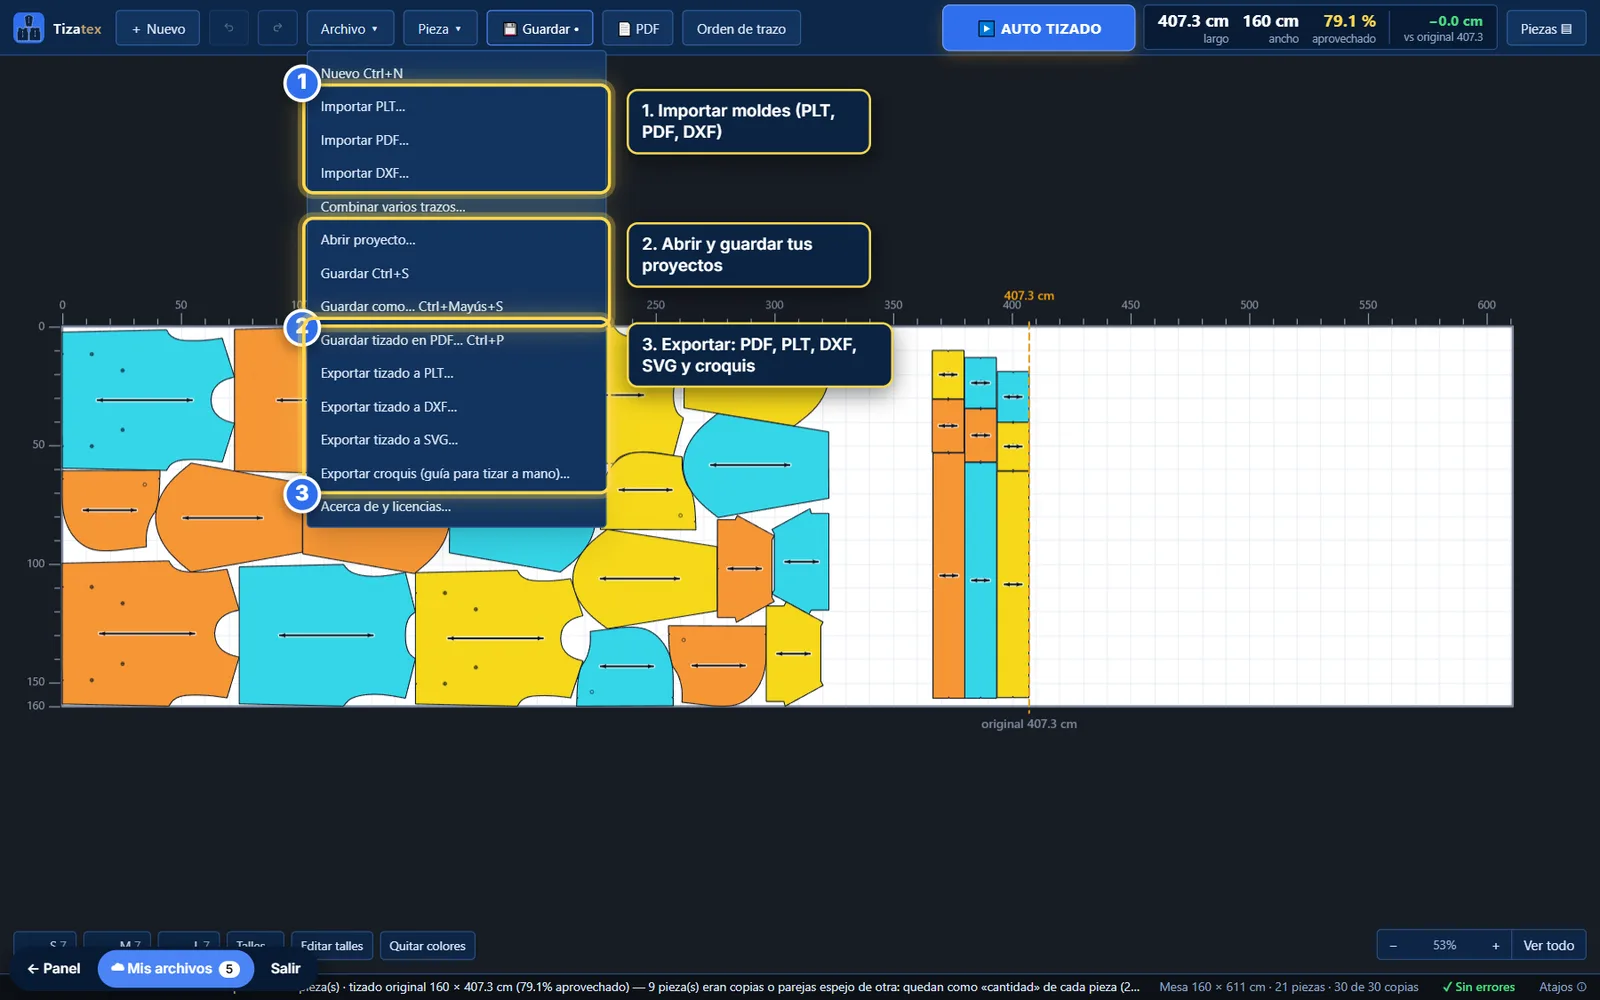The height and width of the screenshot is (1000, 1600).
Task: Redo the last action
Action: click(277, 28)
